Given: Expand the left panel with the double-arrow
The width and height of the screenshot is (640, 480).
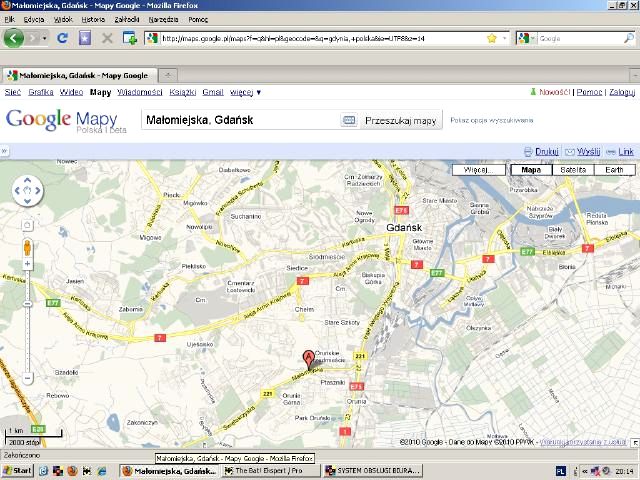Looking at the screenshot, I should (x=4, y=151).
